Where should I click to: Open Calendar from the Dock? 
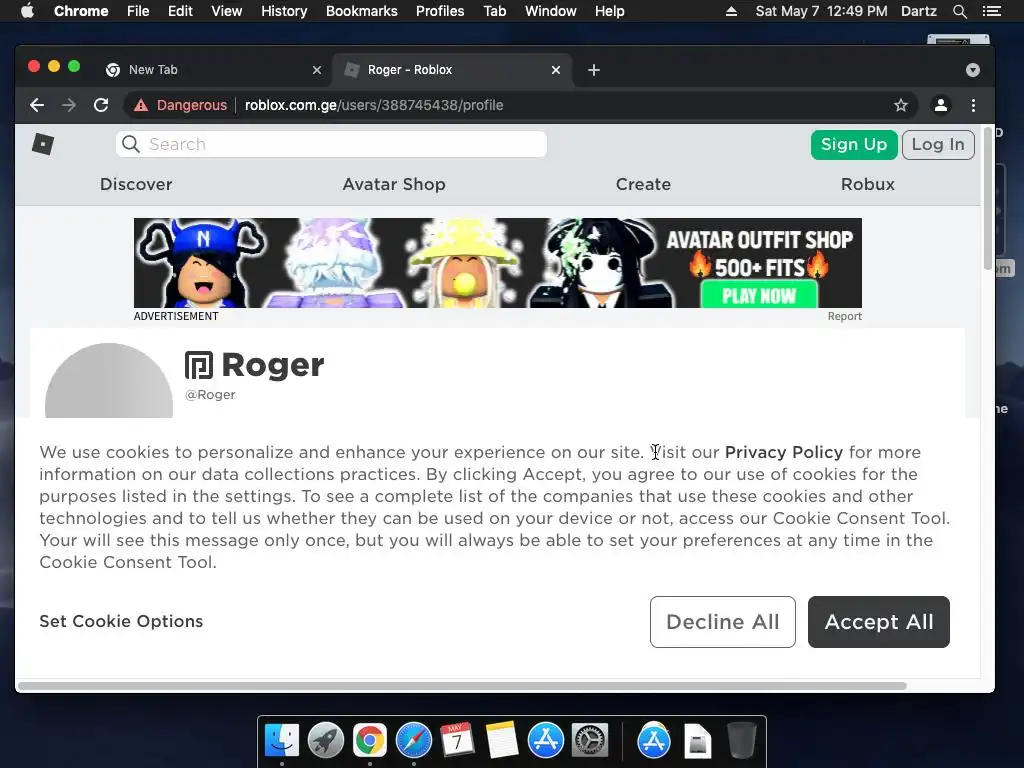point(457,741)
